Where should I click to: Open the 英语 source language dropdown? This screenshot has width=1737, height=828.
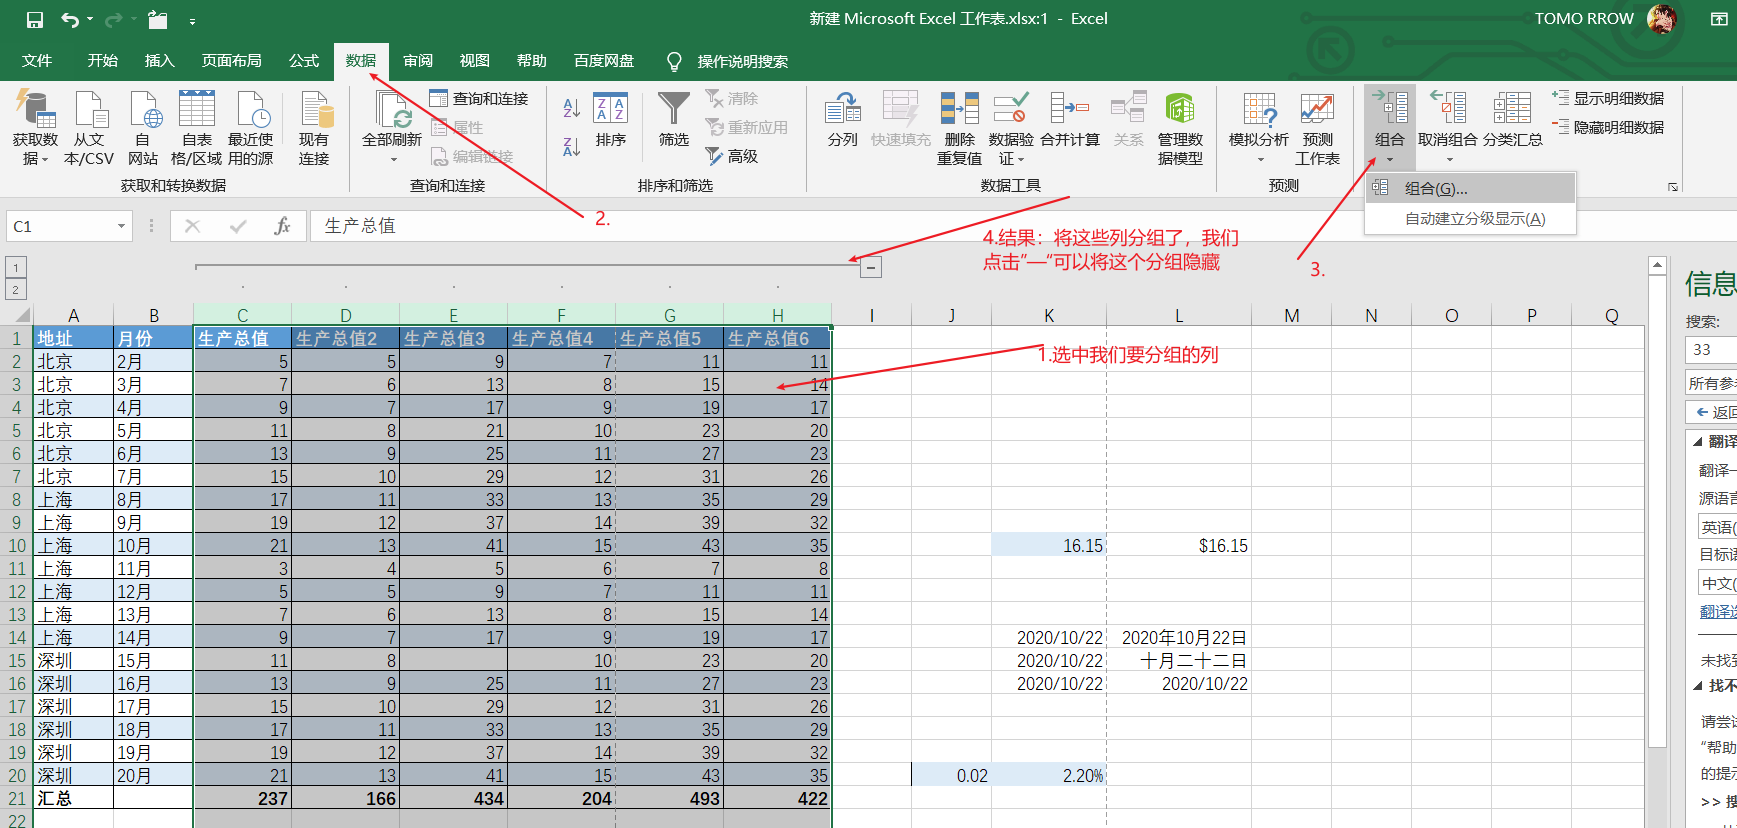pyautogui.click(x=1717, y=527)
